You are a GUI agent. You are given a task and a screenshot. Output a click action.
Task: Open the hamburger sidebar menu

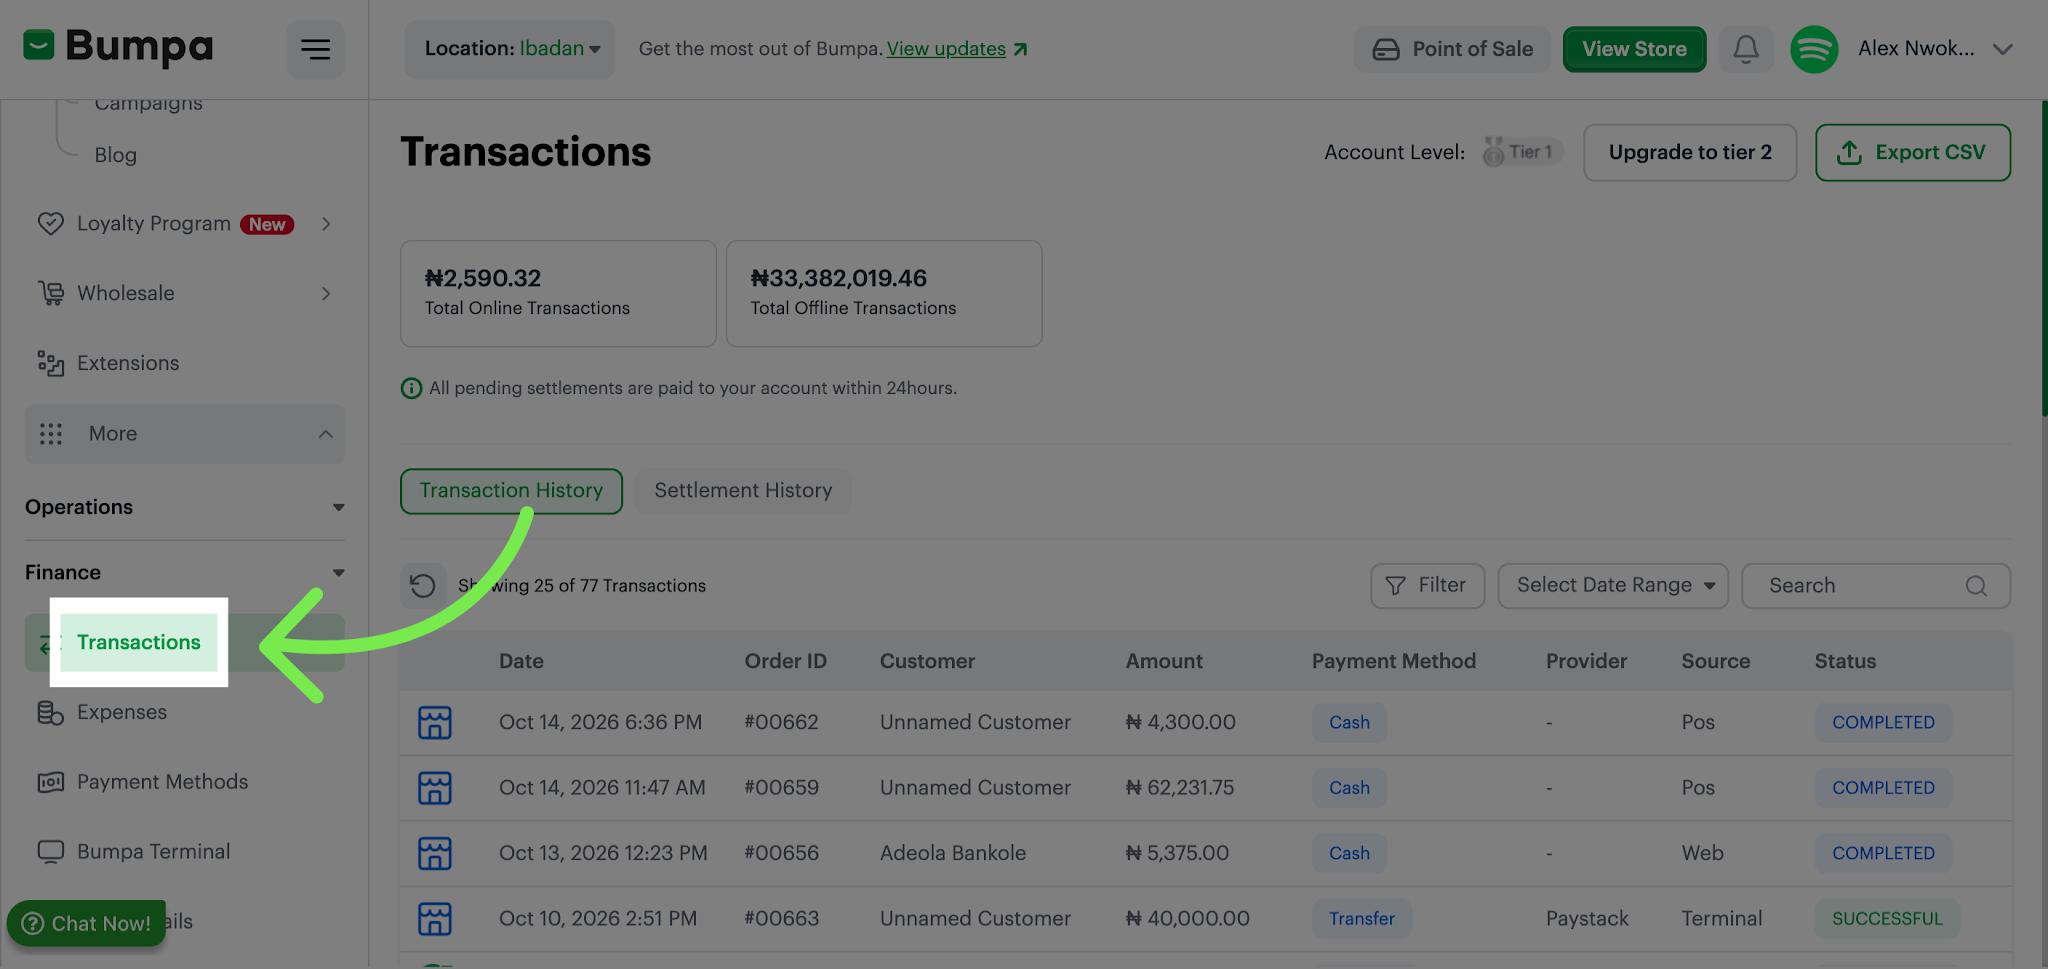coord(315,49)
